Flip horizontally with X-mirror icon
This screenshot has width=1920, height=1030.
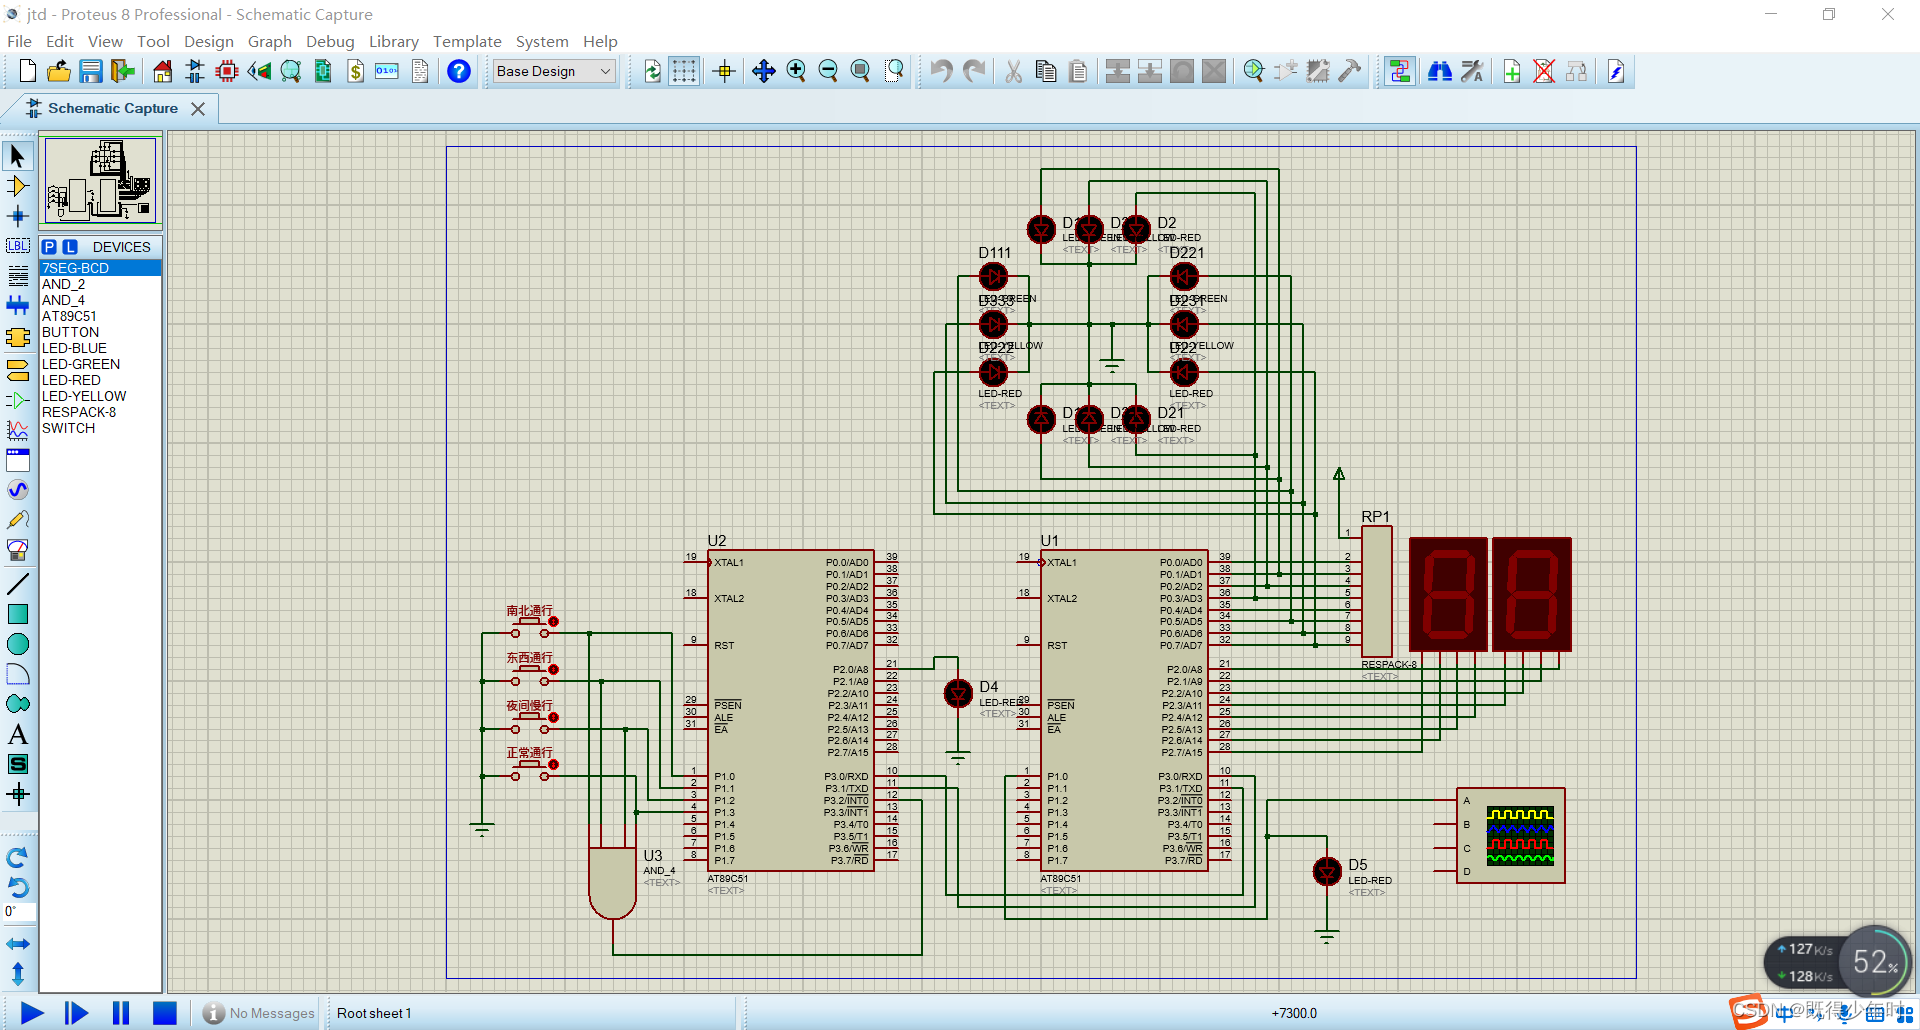click(x=18, y=944)
